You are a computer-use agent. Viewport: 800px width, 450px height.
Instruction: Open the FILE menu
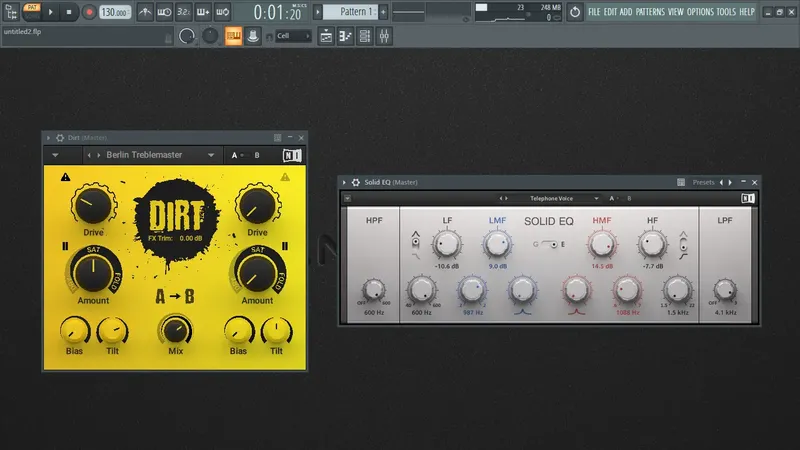[594, 12]
